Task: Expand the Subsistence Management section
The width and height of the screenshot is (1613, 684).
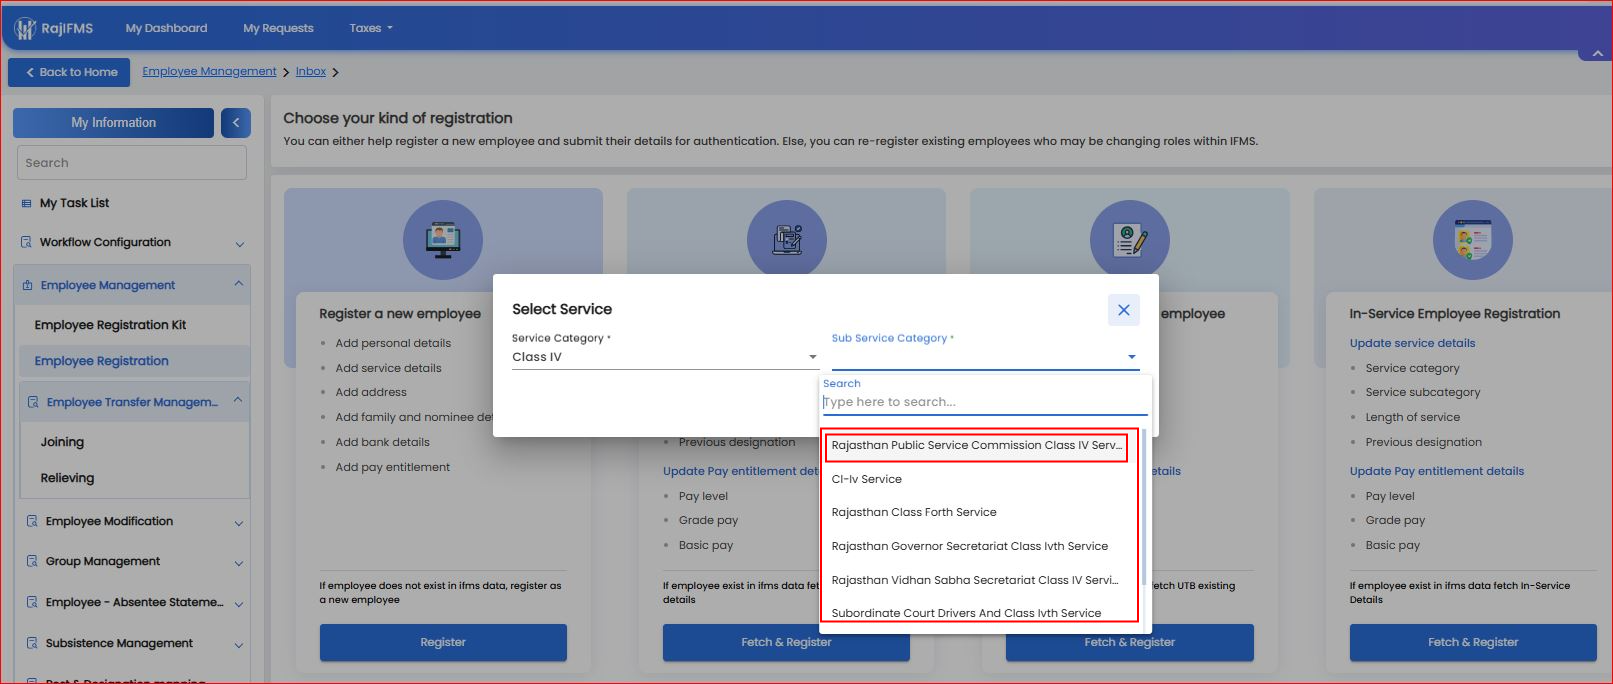Action: 239,645
